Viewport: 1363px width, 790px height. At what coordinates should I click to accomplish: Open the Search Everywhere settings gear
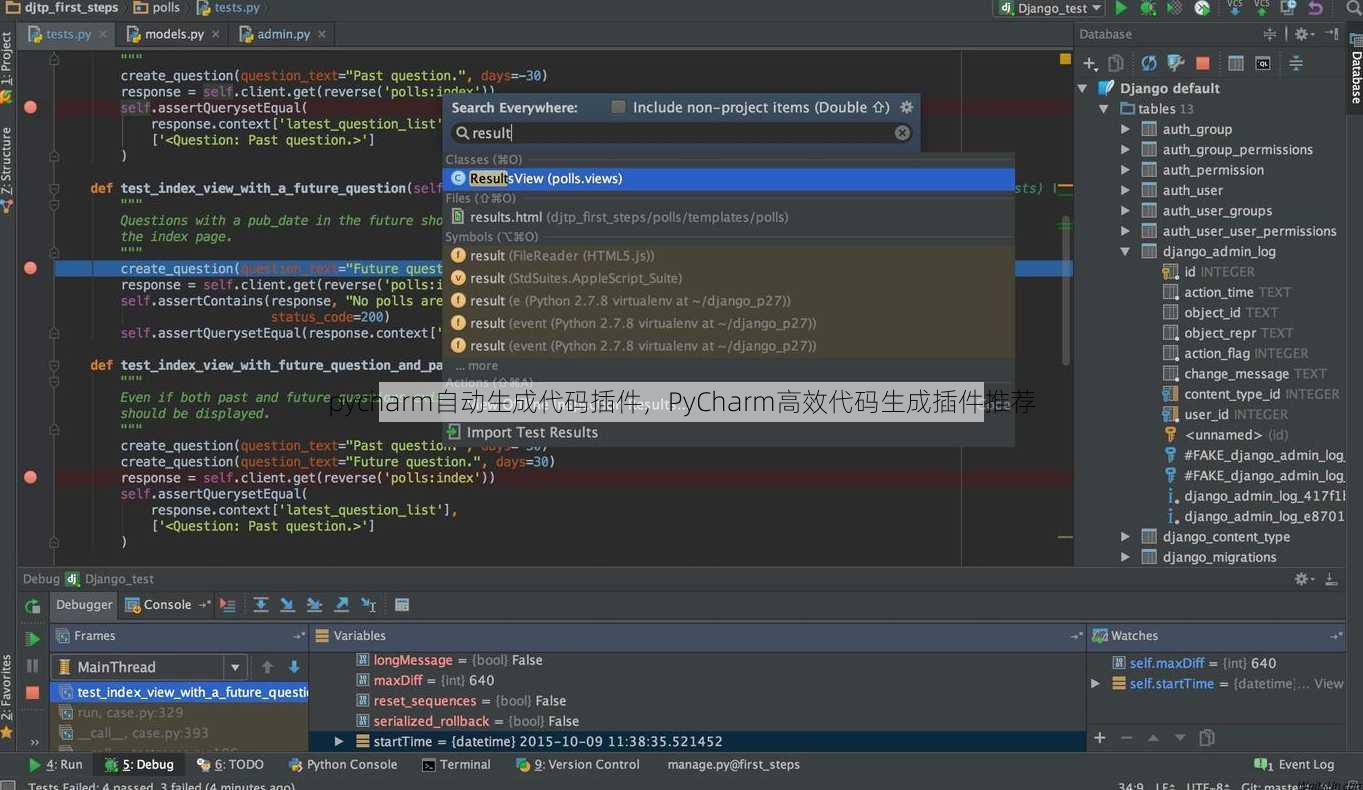click(907, 107)
